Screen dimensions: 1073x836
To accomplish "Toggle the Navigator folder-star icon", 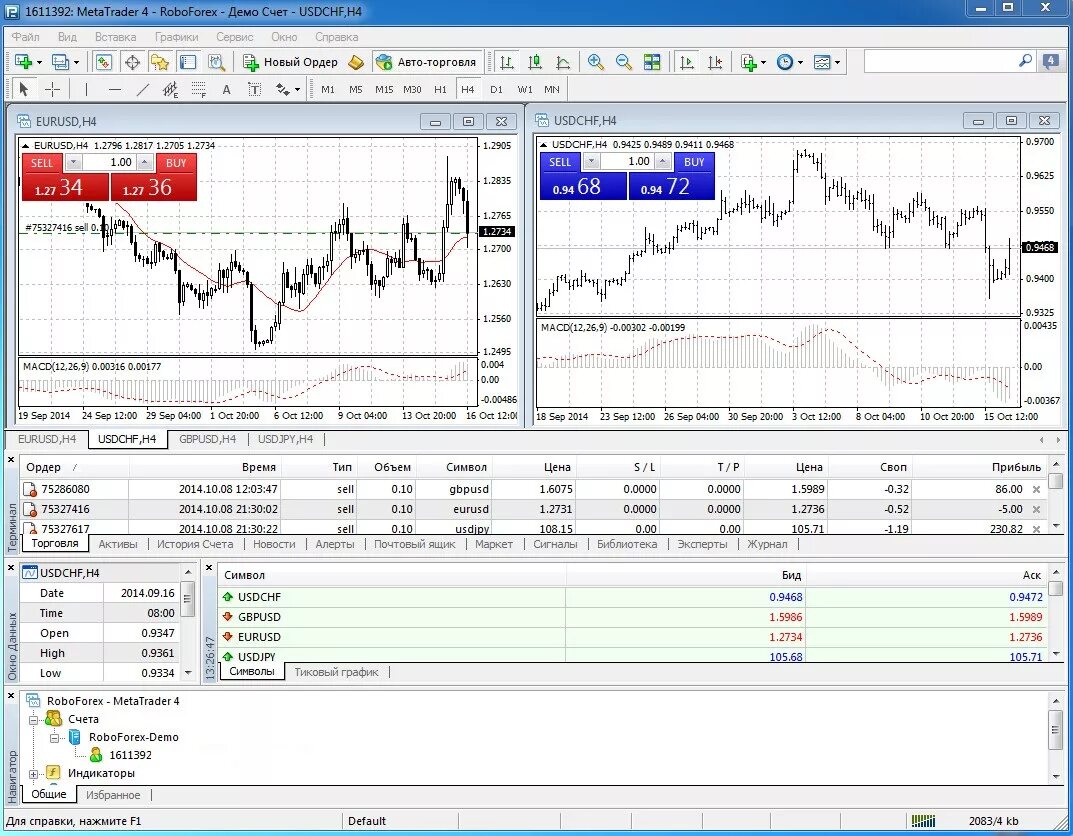I will 160,62.
